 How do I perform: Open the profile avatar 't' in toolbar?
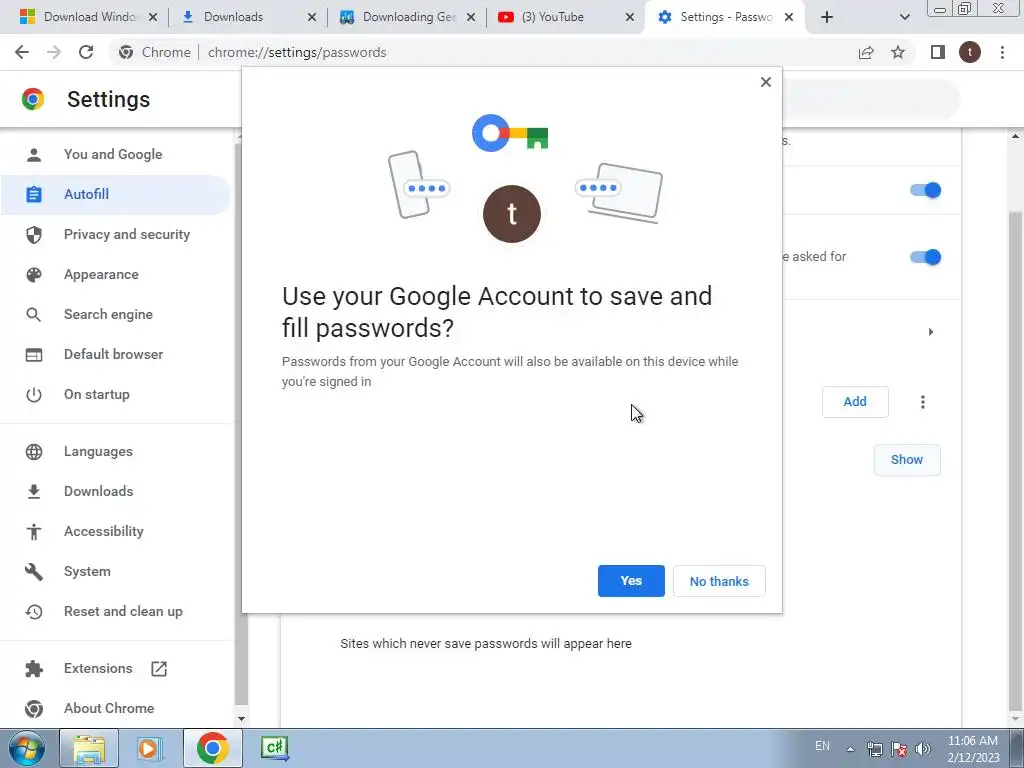[x=970, y=52]
